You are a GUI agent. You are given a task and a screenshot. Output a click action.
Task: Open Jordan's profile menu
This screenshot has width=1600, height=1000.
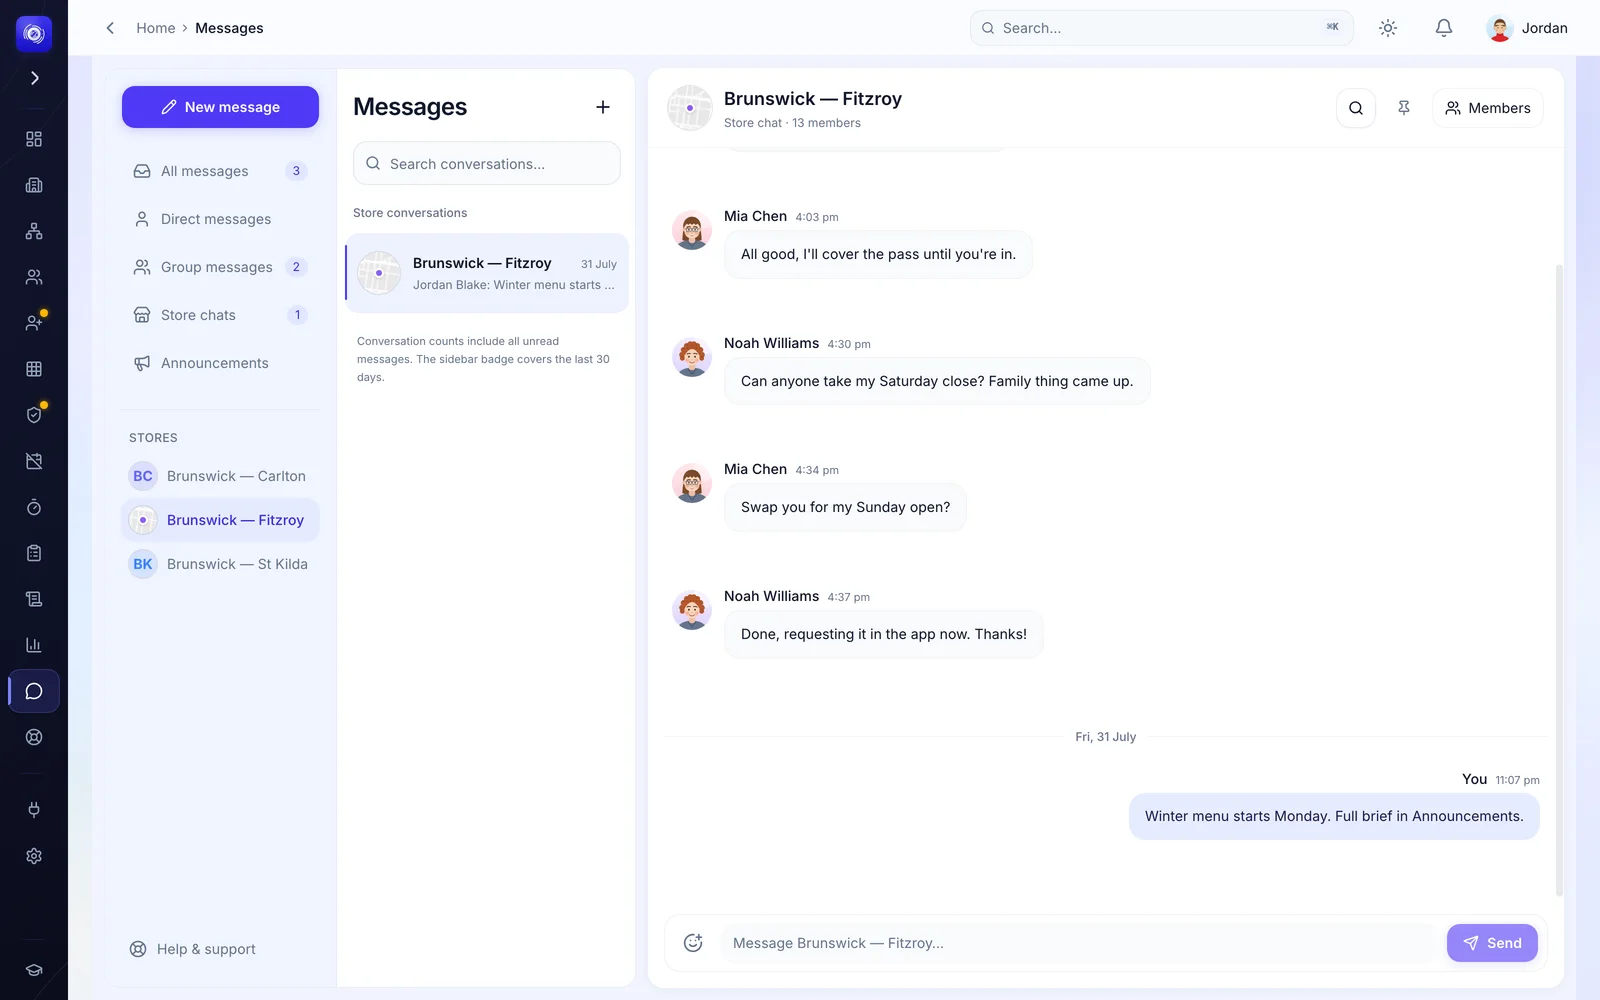point(1527,28)
